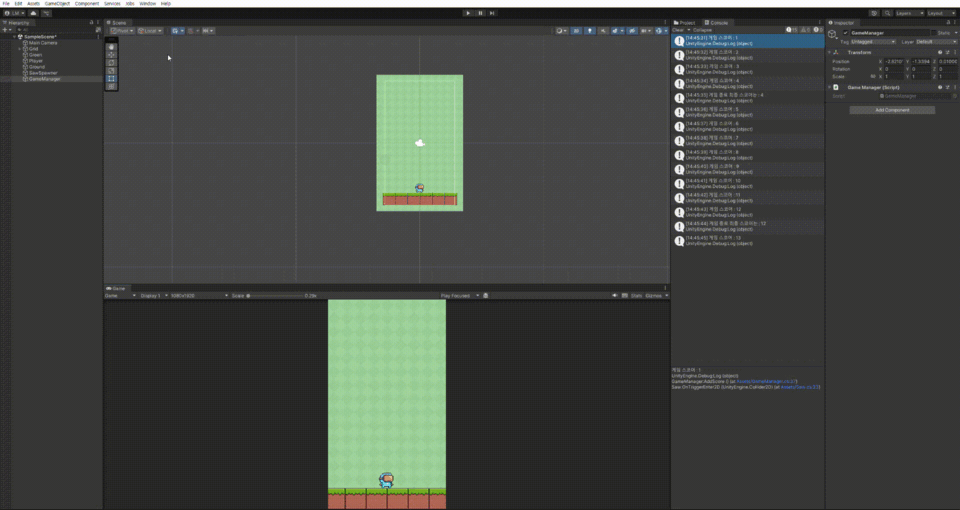Open the Gizmos dropdown in Game view

tap(656, 296)
